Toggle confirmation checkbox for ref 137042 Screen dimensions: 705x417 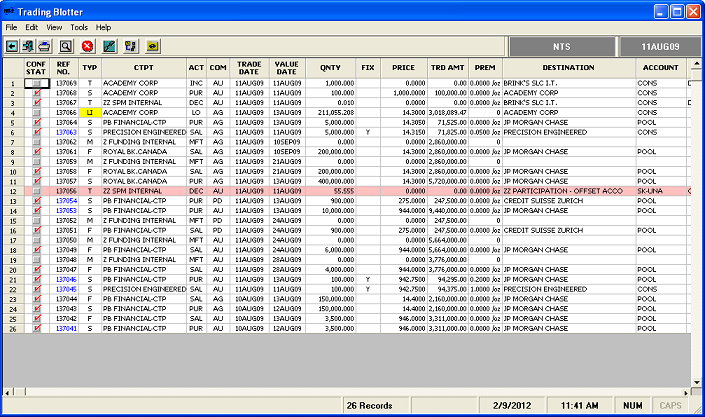coord(36,318)
